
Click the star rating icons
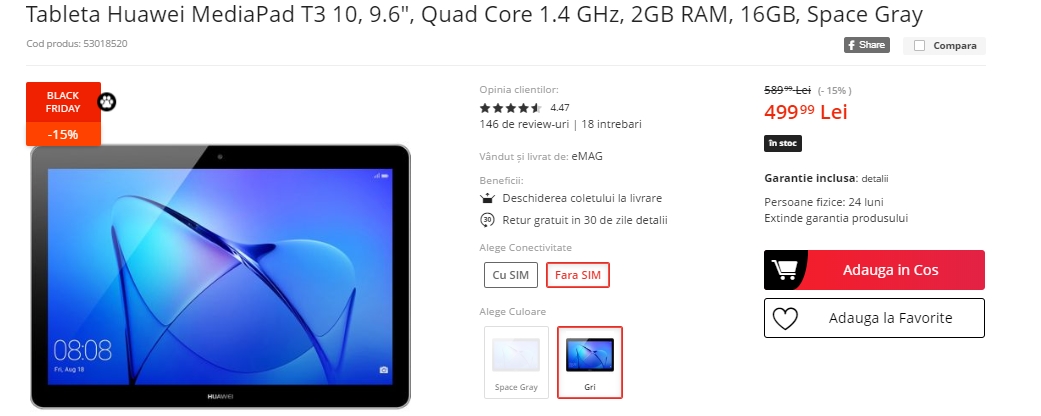[511, 107]
